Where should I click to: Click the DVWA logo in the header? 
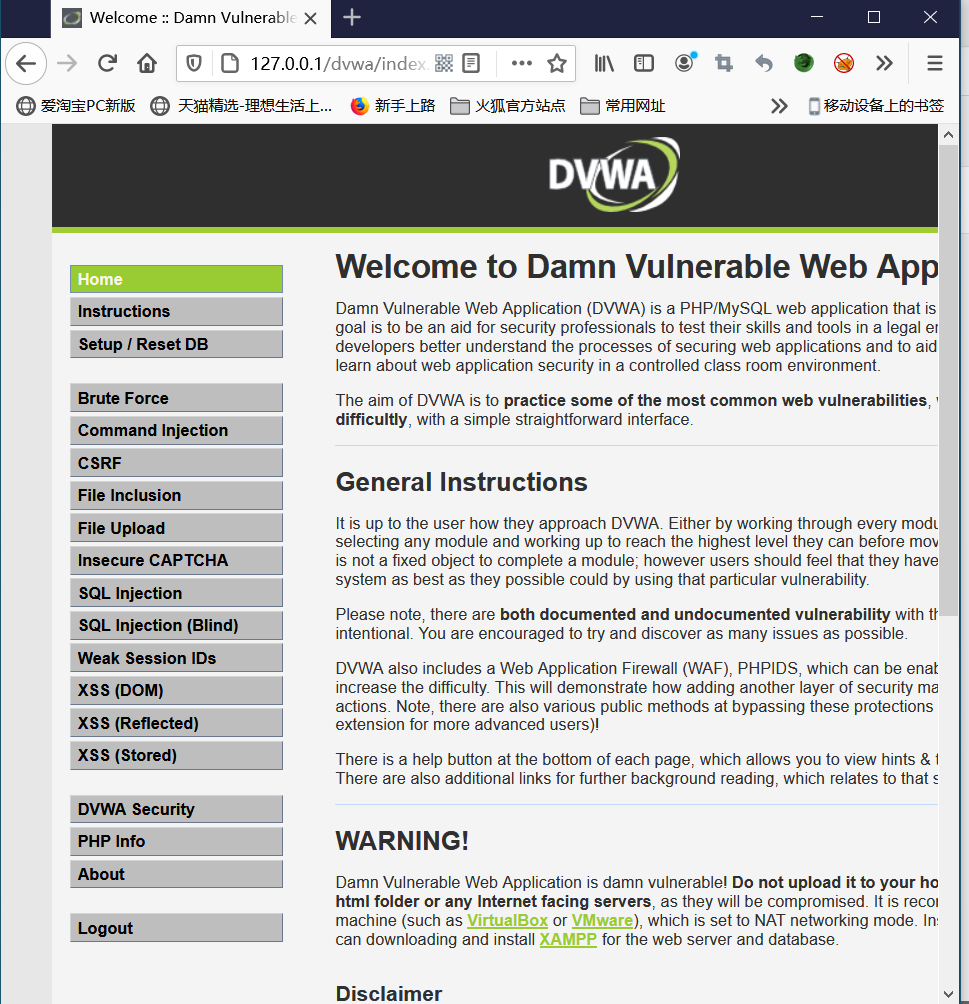tap(614, 174)
